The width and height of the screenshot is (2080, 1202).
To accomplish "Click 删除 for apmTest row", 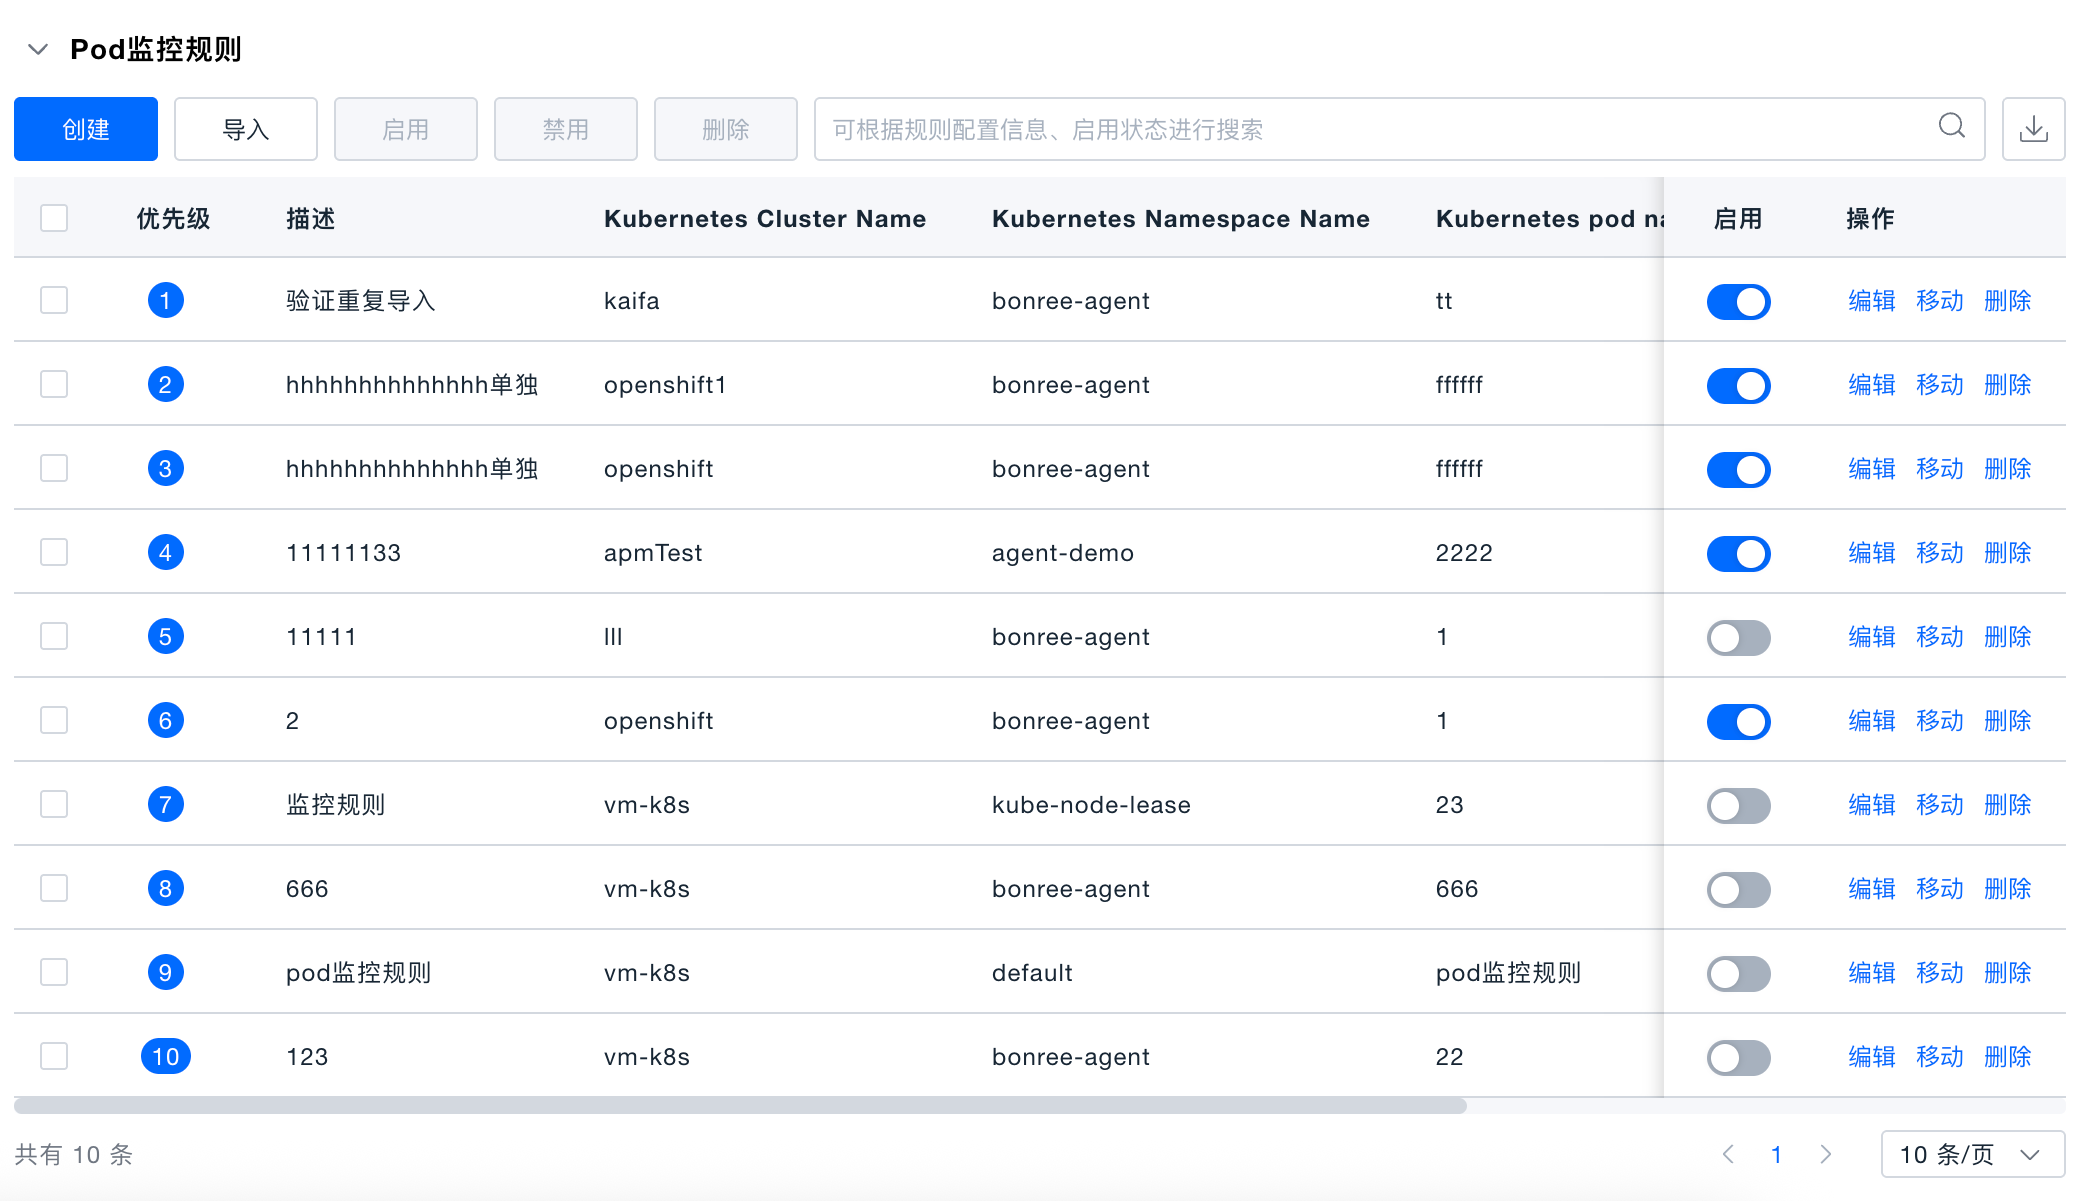I will pos(2008,552).
